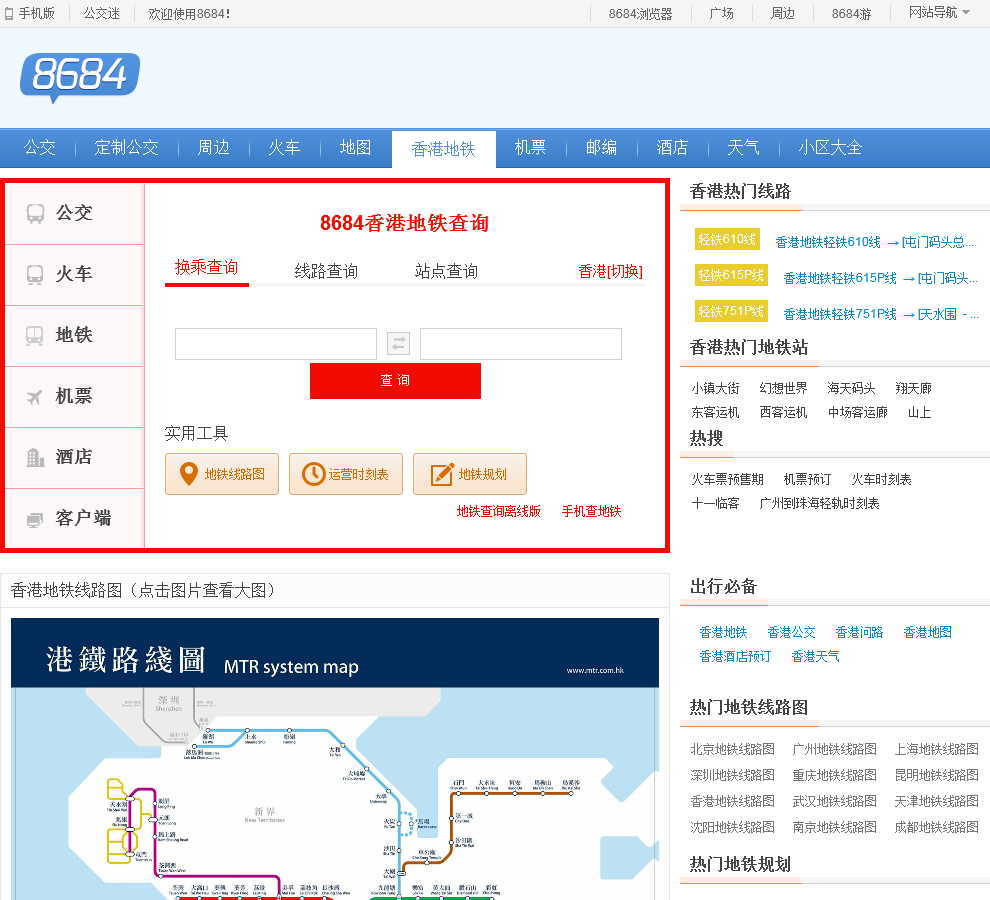Expand the 网站导航 dropdown

[939, 13]
